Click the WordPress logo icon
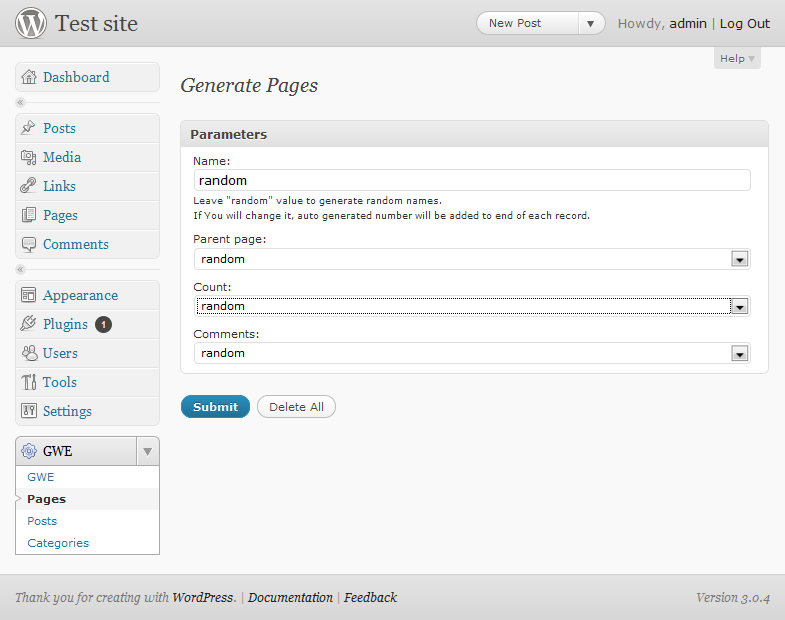The width and height of the screenshot is (785, 620). point(31,23)
